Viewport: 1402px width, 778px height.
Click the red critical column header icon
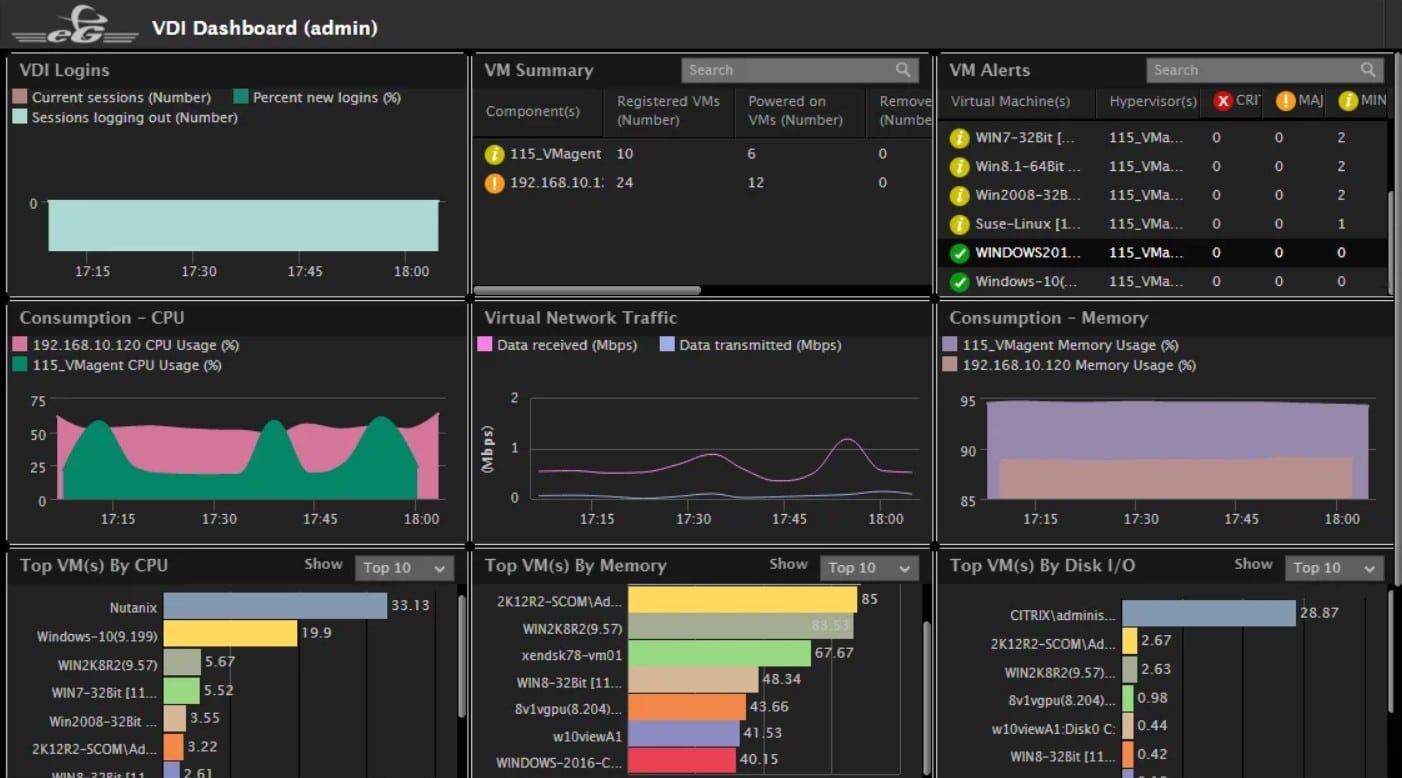(1222, 101)
